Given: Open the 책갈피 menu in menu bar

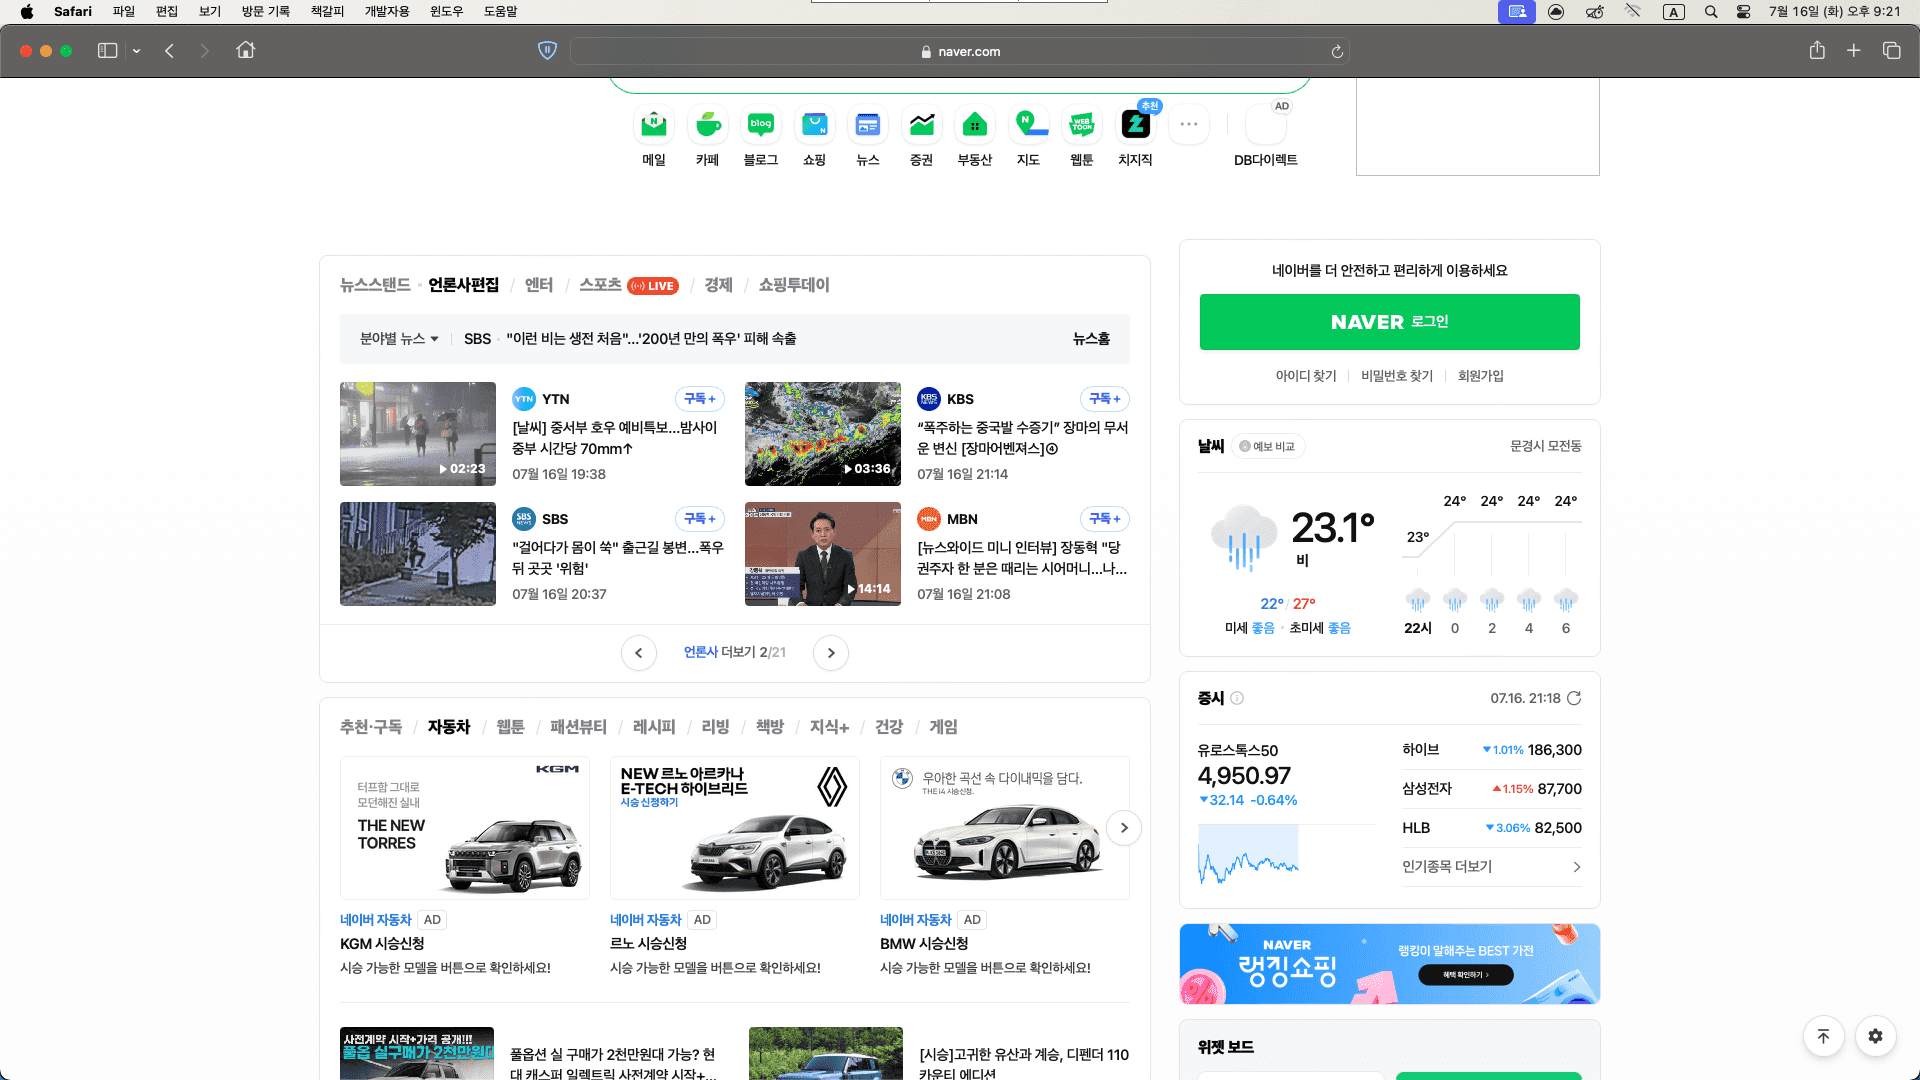Looking at the screenshot, I should pyautogui.click(x=327, y=11).
